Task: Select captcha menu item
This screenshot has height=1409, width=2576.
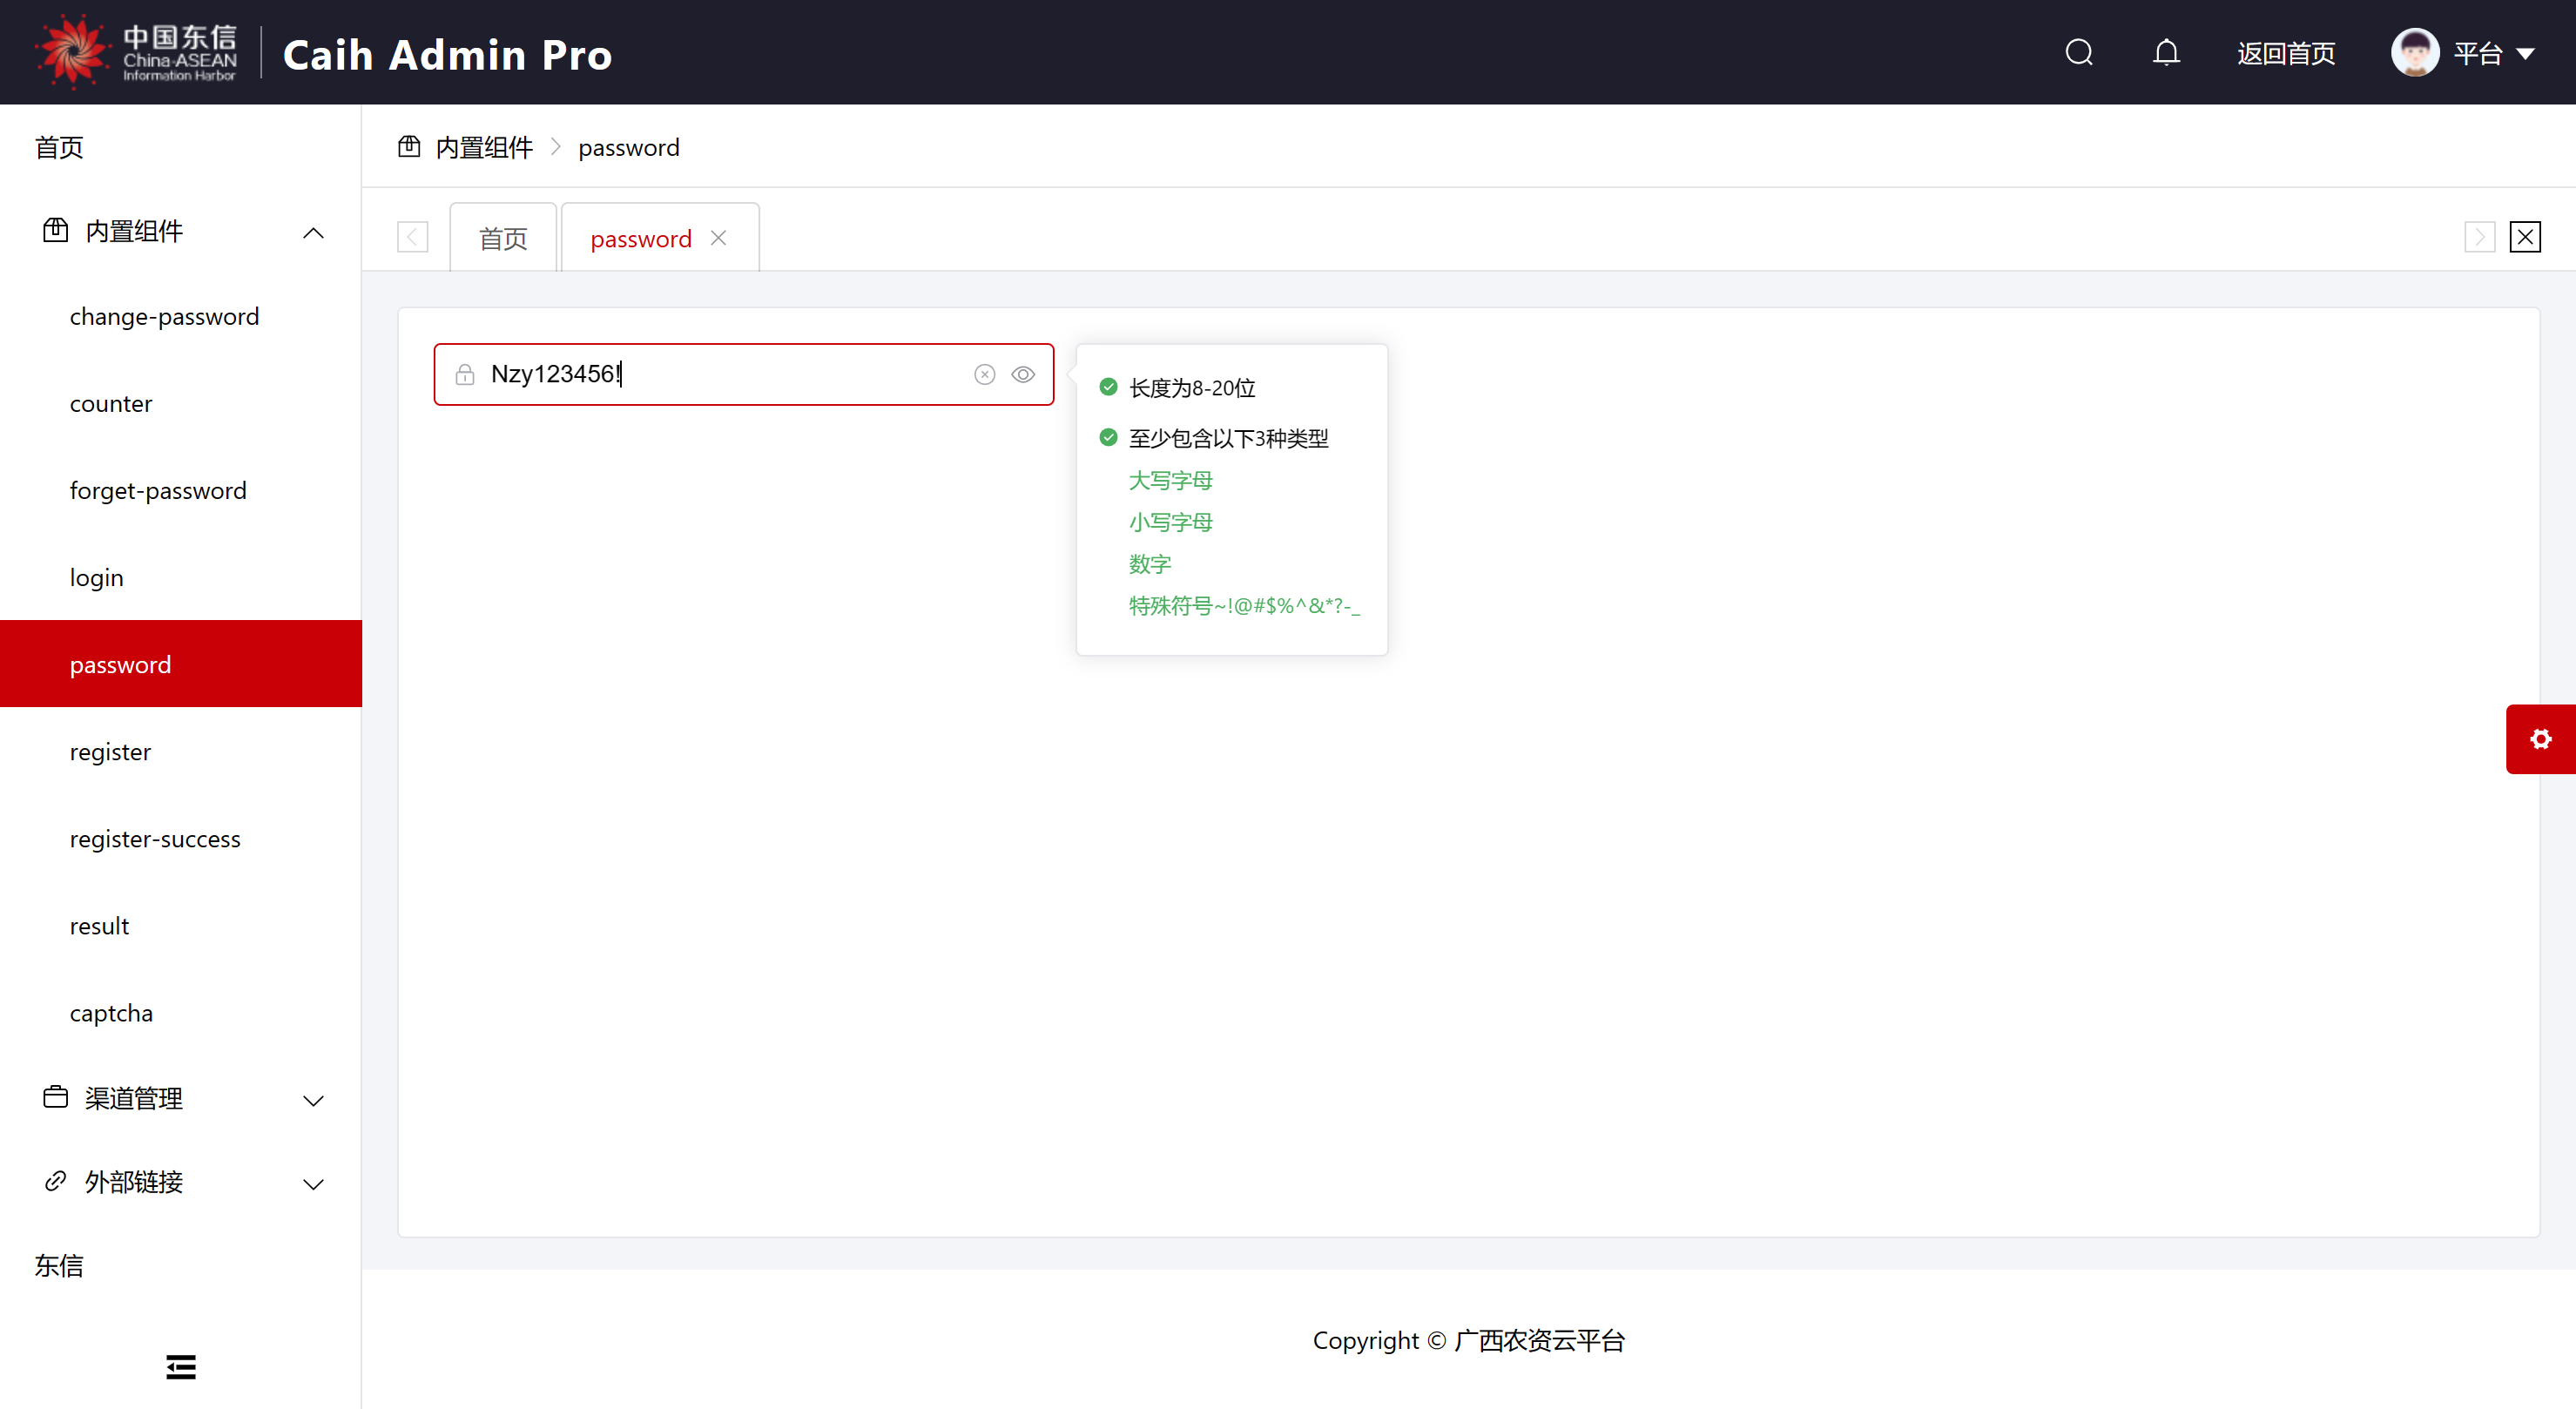Action: click(111, 1013)
